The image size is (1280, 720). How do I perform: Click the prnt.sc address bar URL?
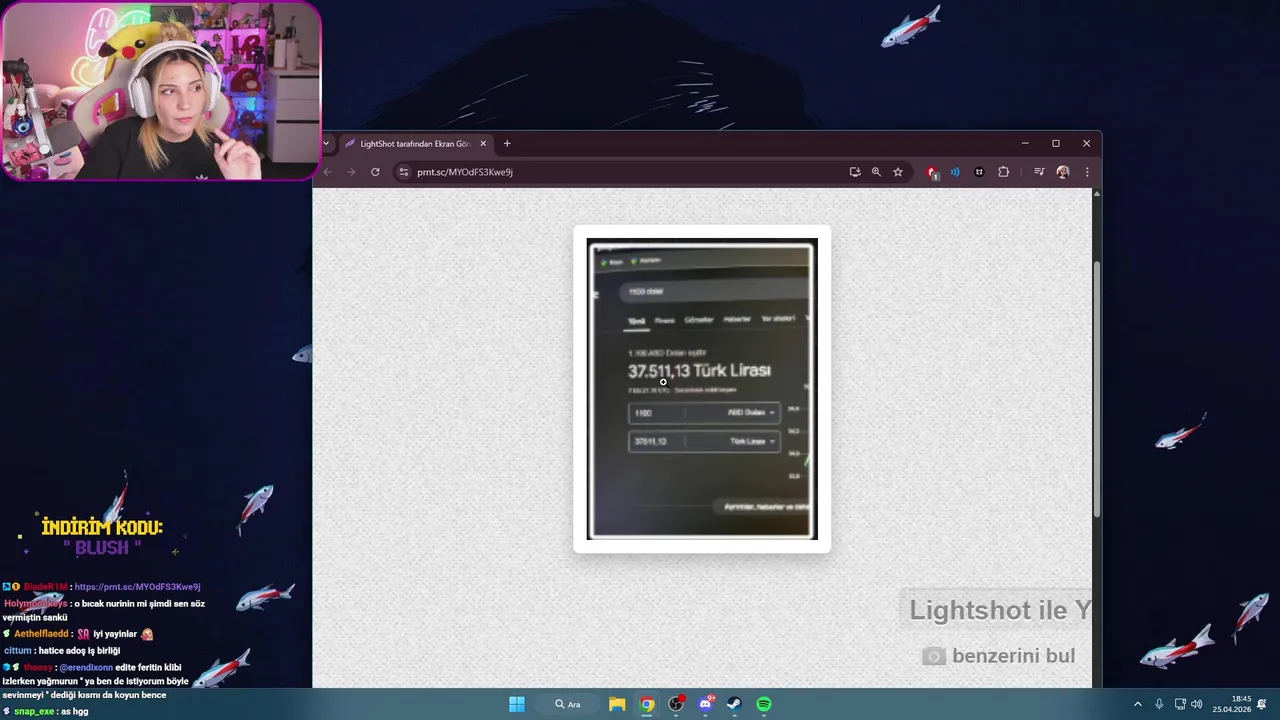tap(465, 172)
